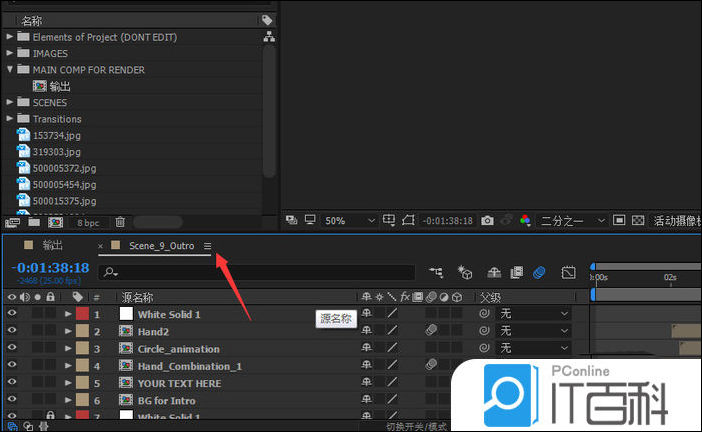This screenshot has height=432, width=702.
Task: Click the composition mini-flowchart icon
Action: pos(437,272)
